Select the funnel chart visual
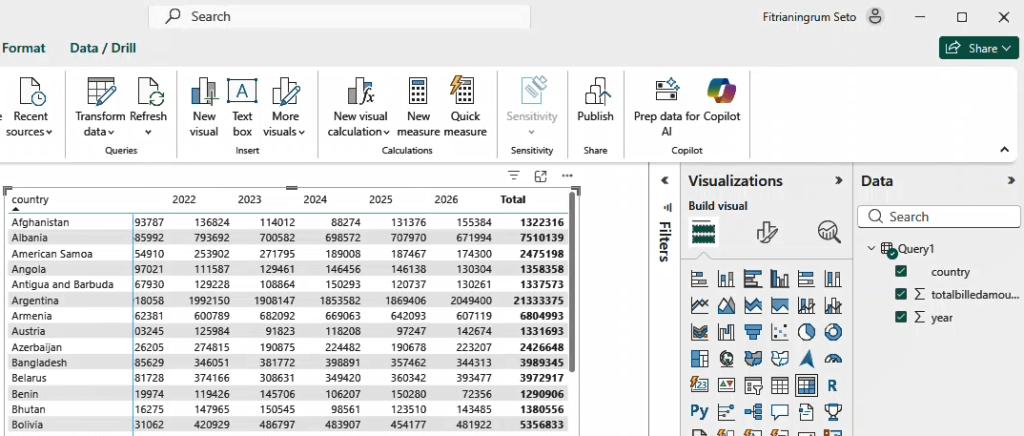Viewport: 1024px width, 436px height. pyautogui.click(x=753, y=332)
